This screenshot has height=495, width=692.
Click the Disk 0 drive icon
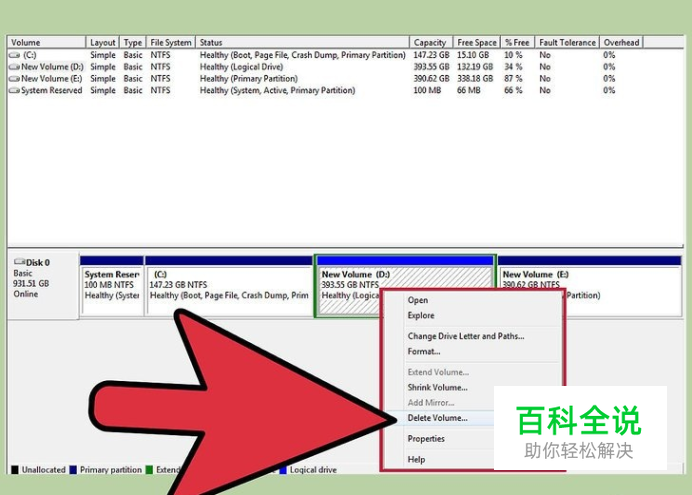(19, 262)
